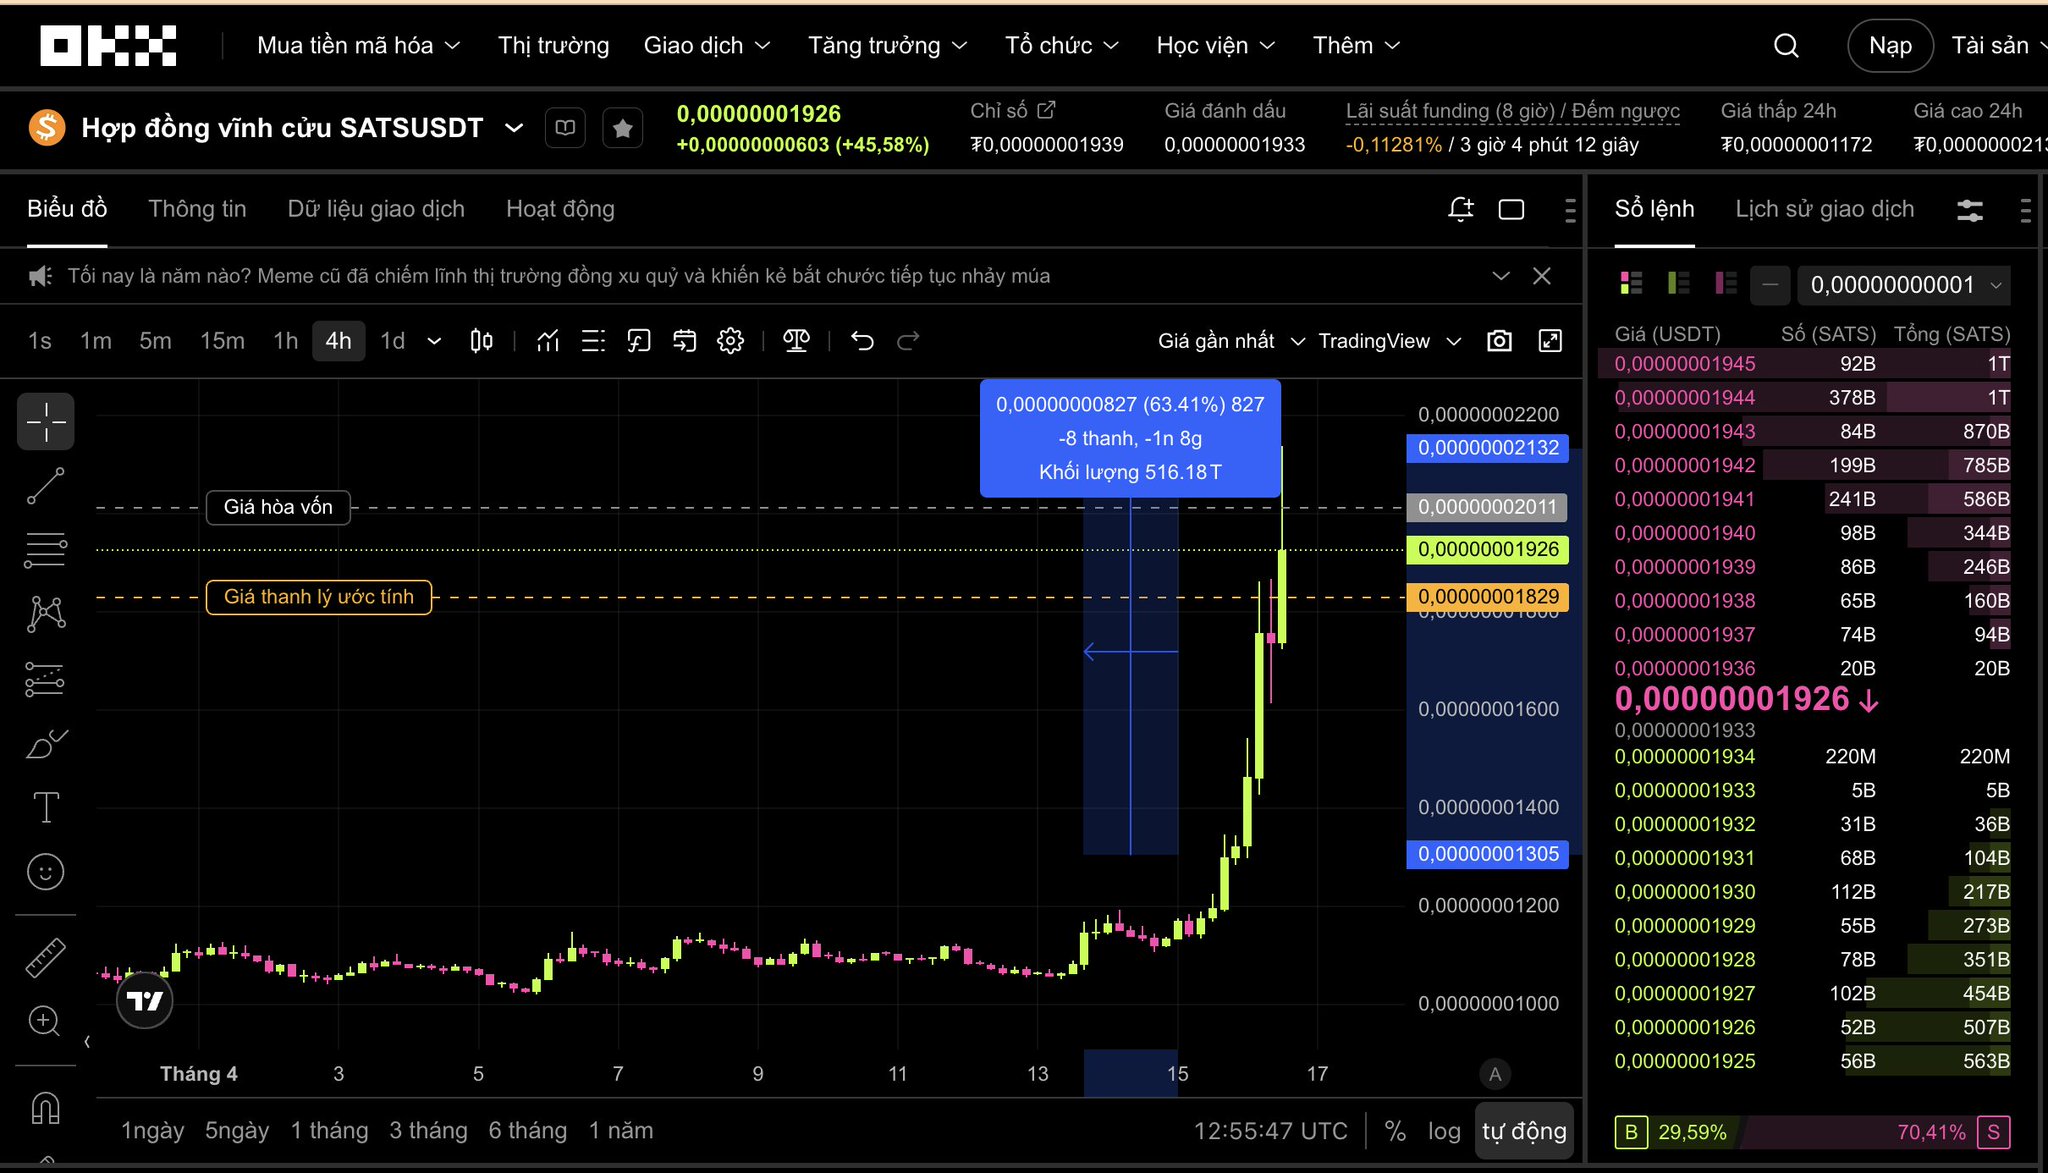
Task: Select the 1d timeframe button
Action: (x=392, y=341)
